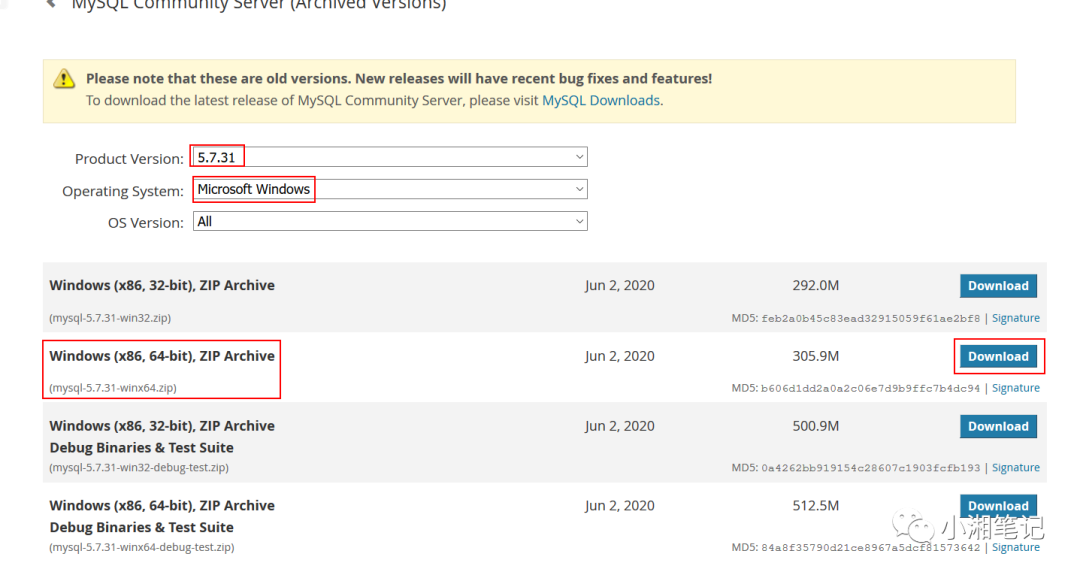Click the yellow warning triangle icon

pos(64,79)
